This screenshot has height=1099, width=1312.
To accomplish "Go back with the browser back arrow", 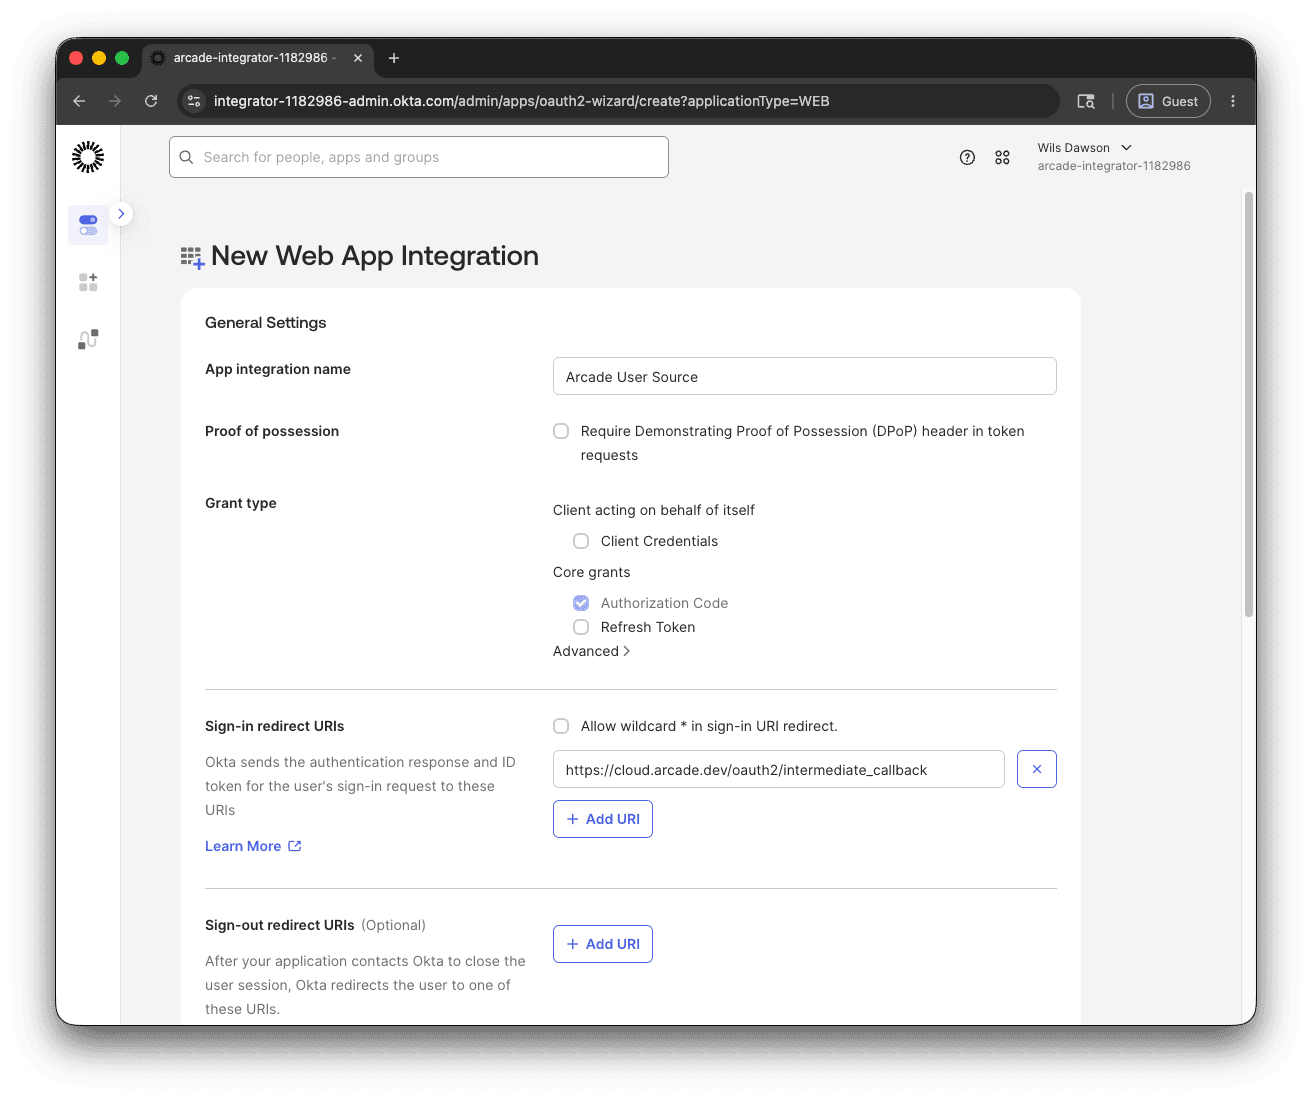I will (x=79, y=101).
